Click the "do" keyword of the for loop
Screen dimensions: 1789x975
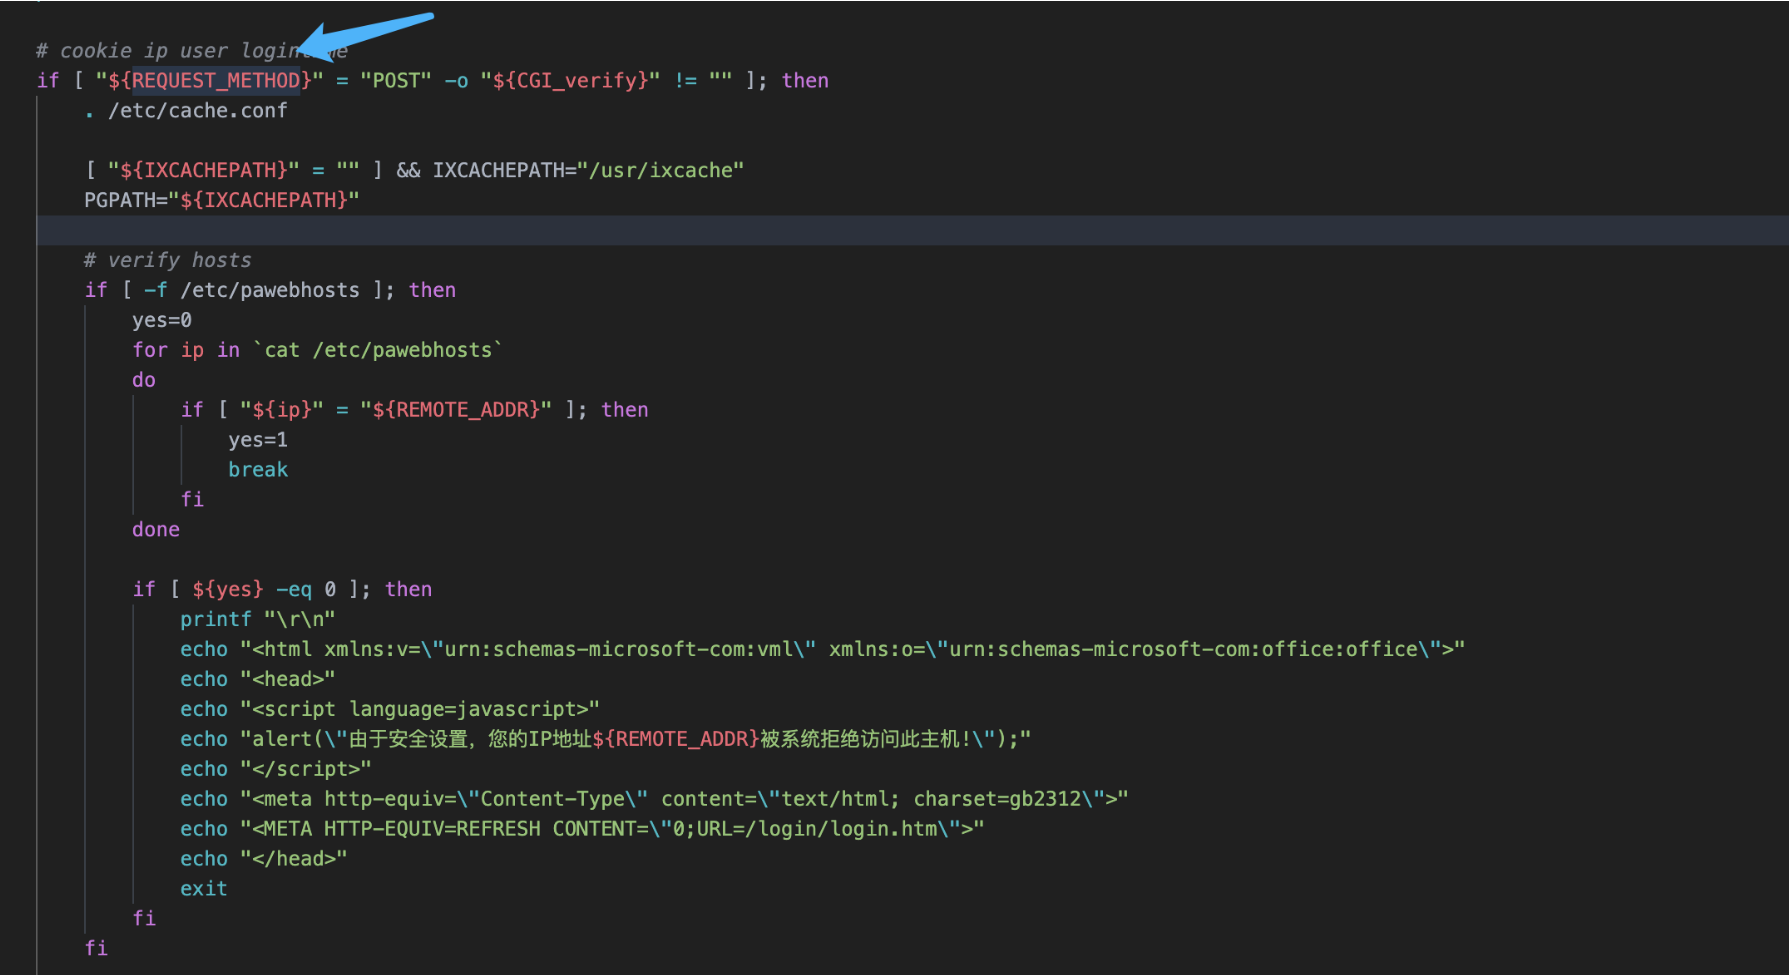[x=143, y=380]
